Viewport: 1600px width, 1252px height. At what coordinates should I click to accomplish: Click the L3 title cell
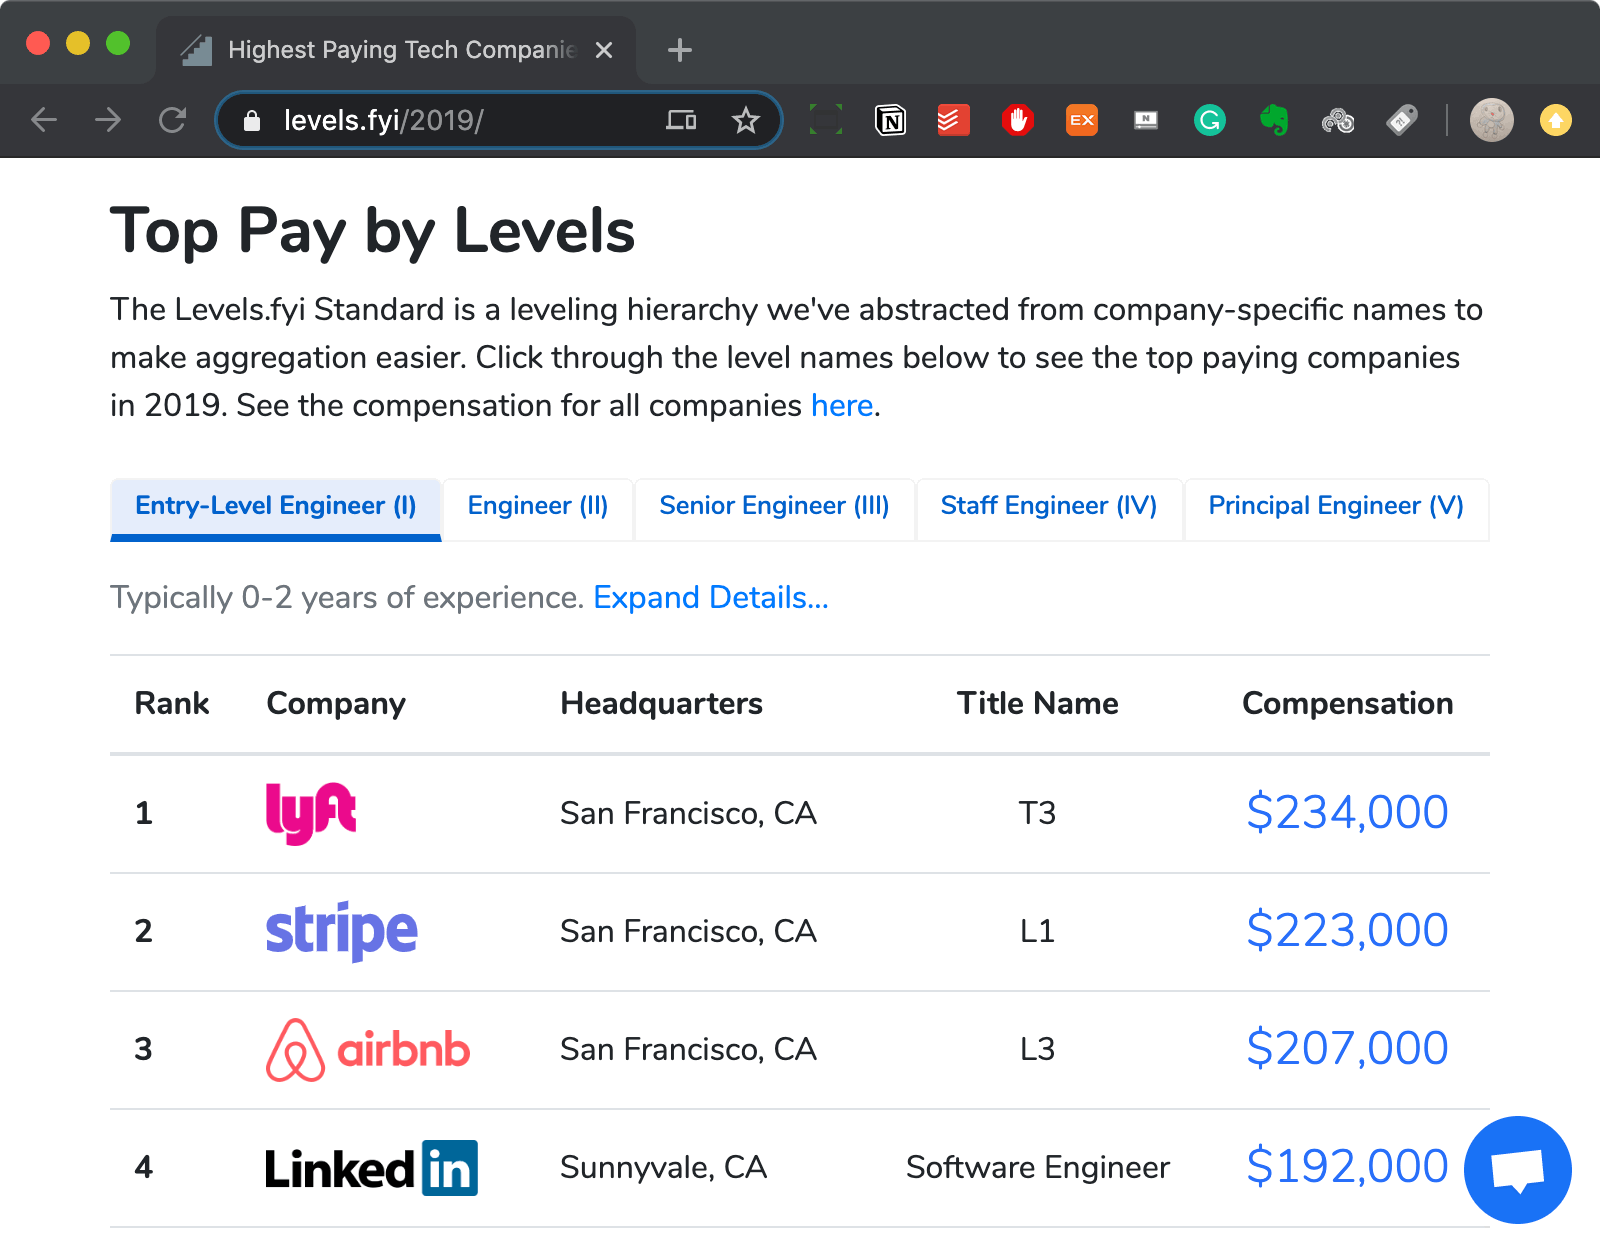pyautogui.click(x=1038, y=1050)
